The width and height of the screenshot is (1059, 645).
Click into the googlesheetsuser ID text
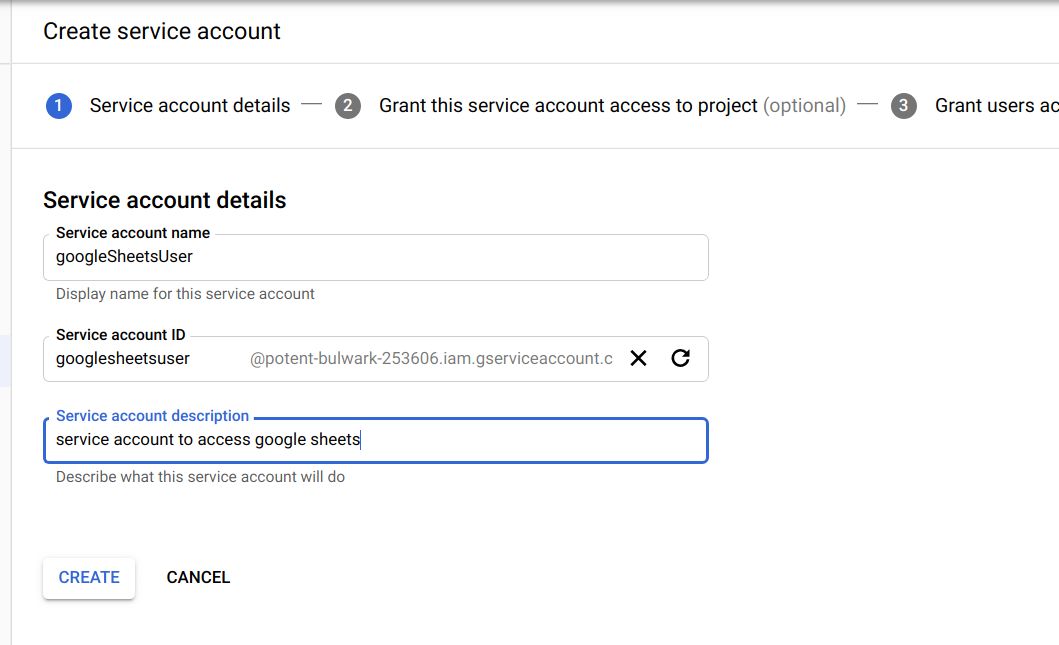[123, 358]
